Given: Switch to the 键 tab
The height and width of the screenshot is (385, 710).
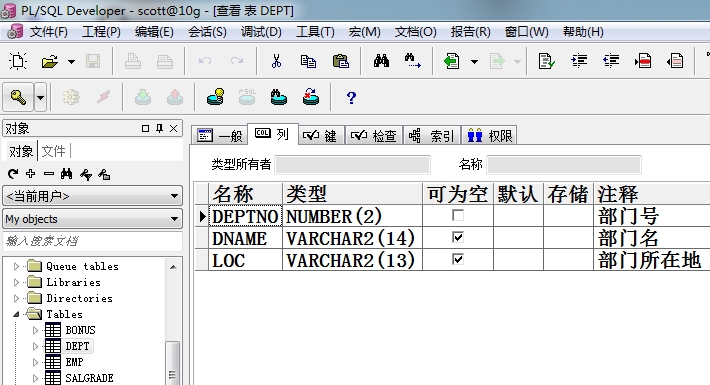Looking at the screenshot, I should tap(321, 135).
